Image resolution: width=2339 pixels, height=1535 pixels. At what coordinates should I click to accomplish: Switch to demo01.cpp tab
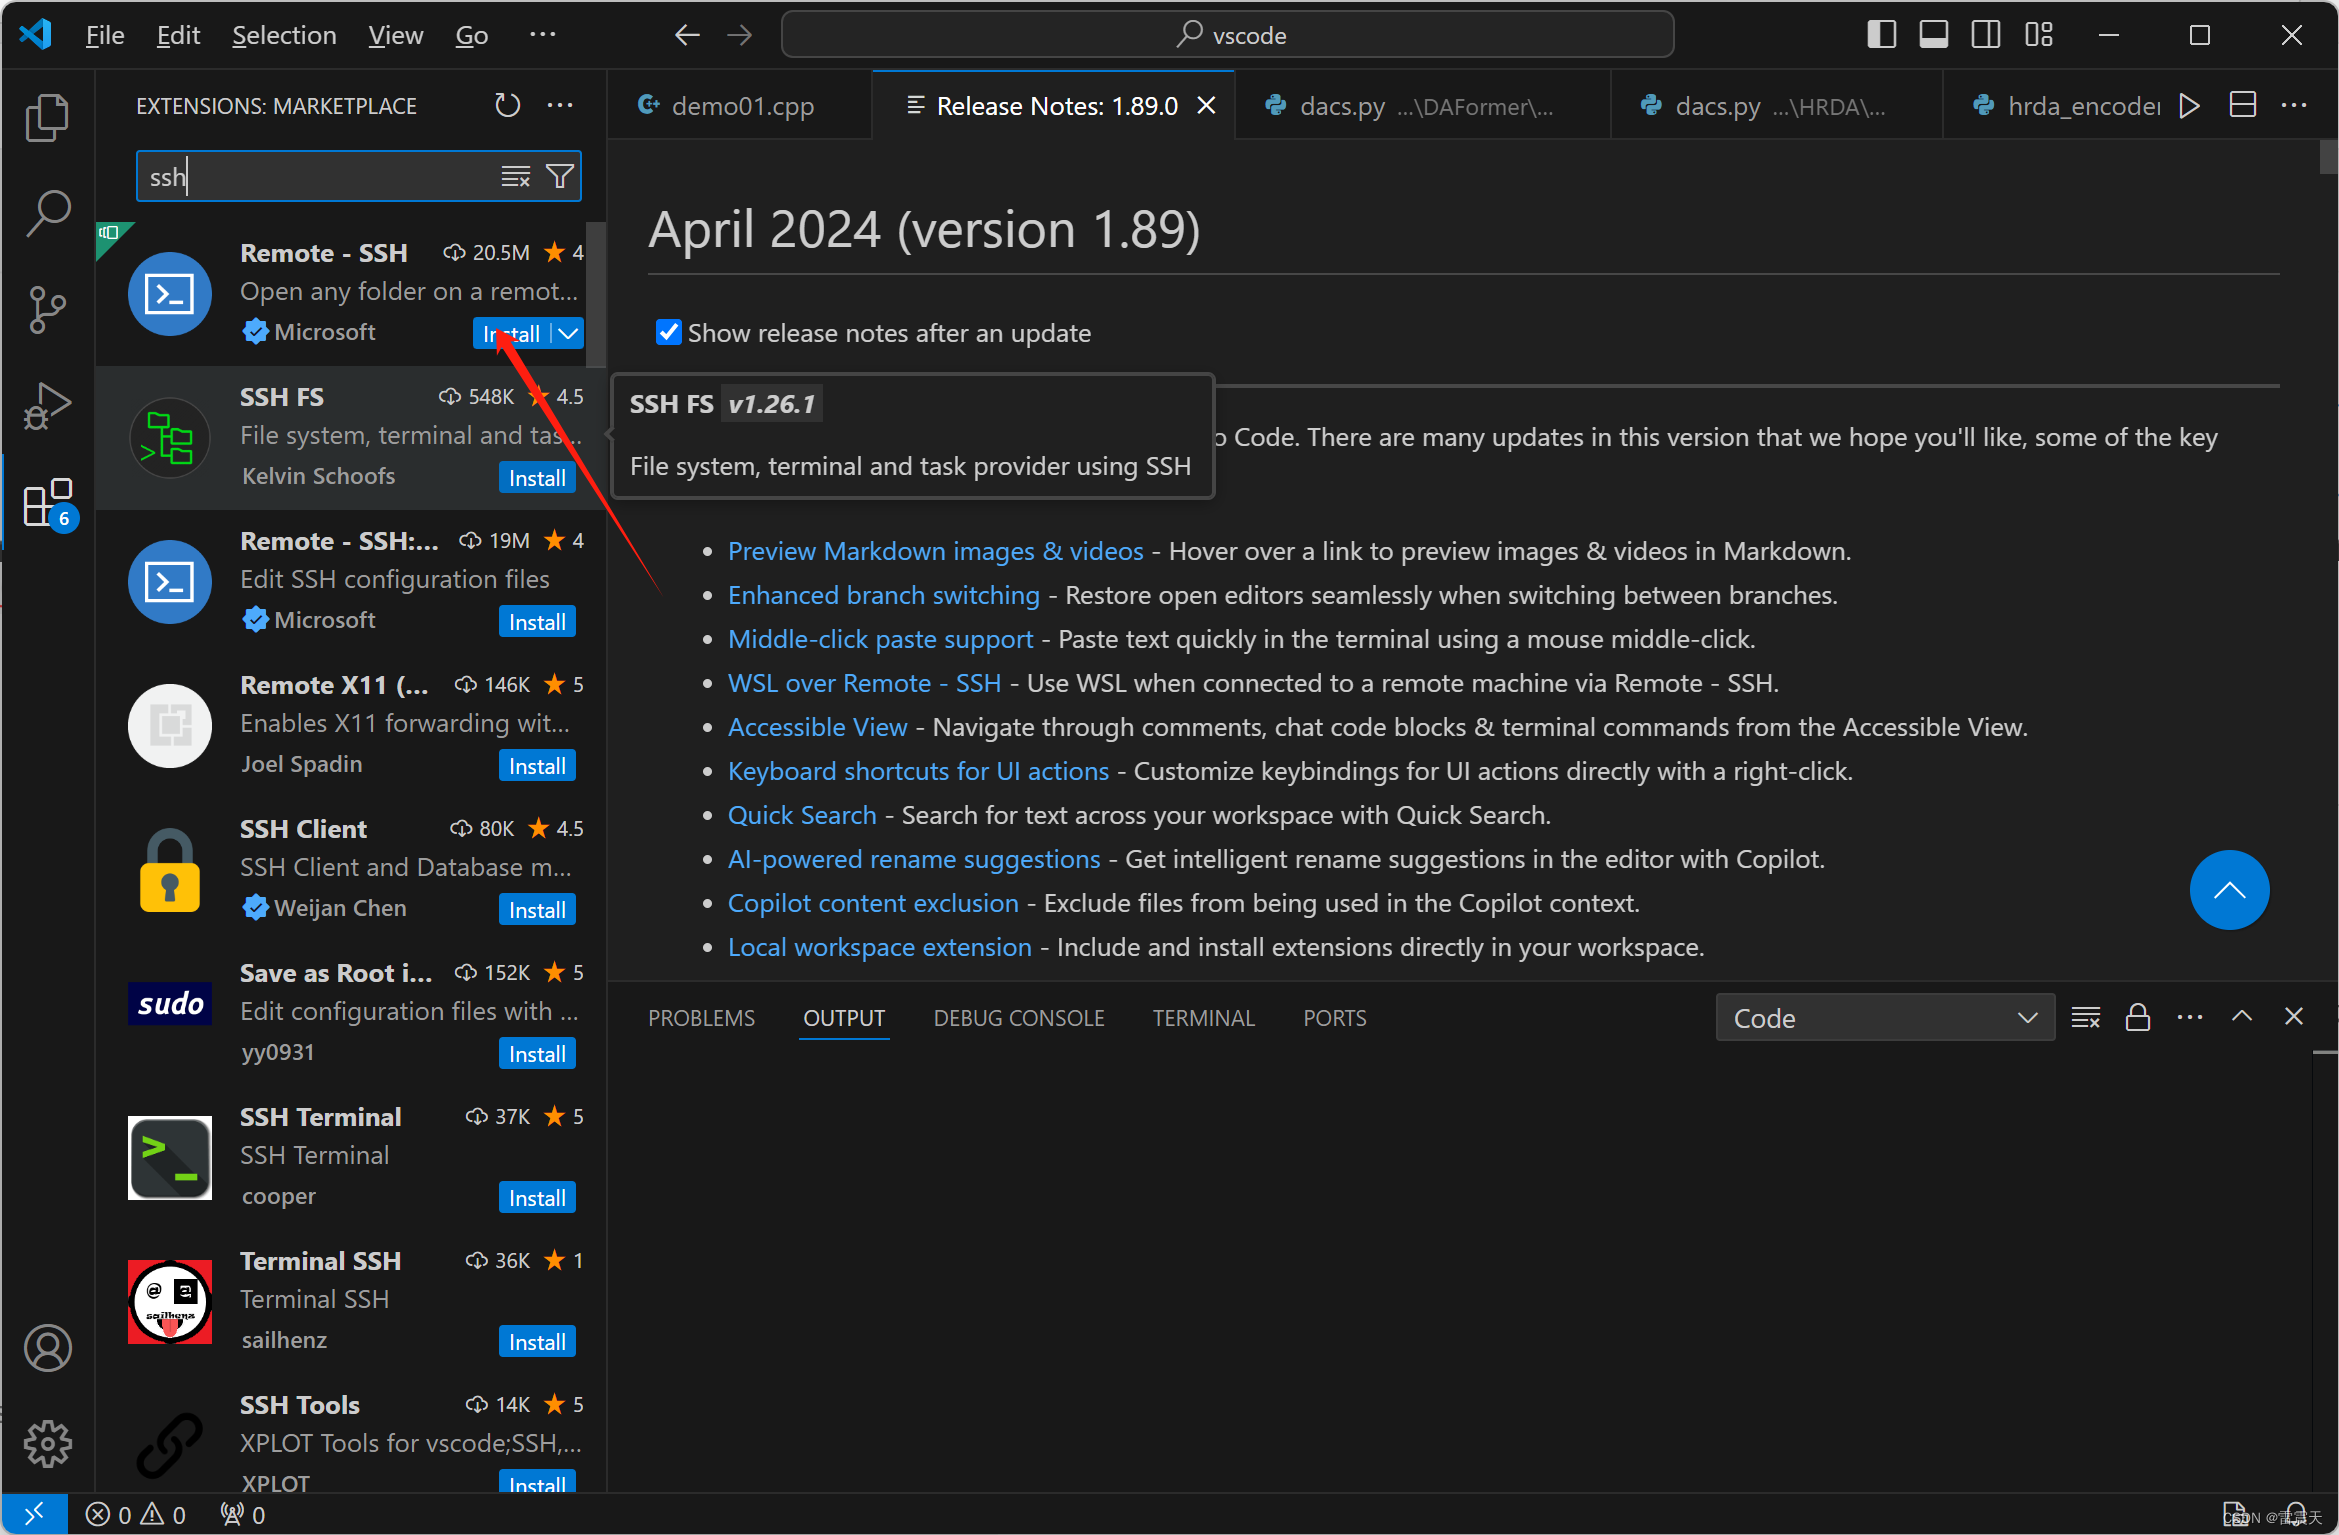(x=740, y=105)
